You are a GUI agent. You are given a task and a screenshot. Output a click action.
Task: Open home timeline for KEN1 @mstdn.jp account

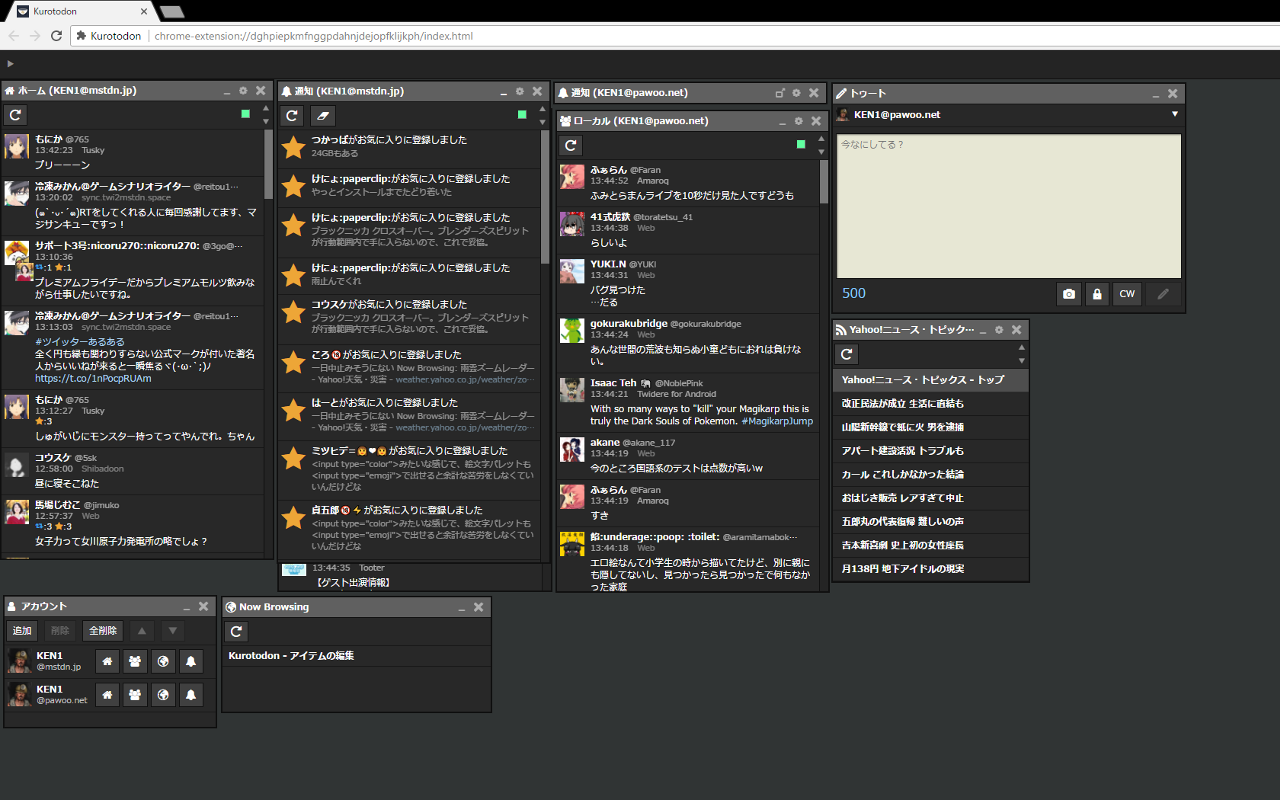pyautogui.click(x=108, y=661)
